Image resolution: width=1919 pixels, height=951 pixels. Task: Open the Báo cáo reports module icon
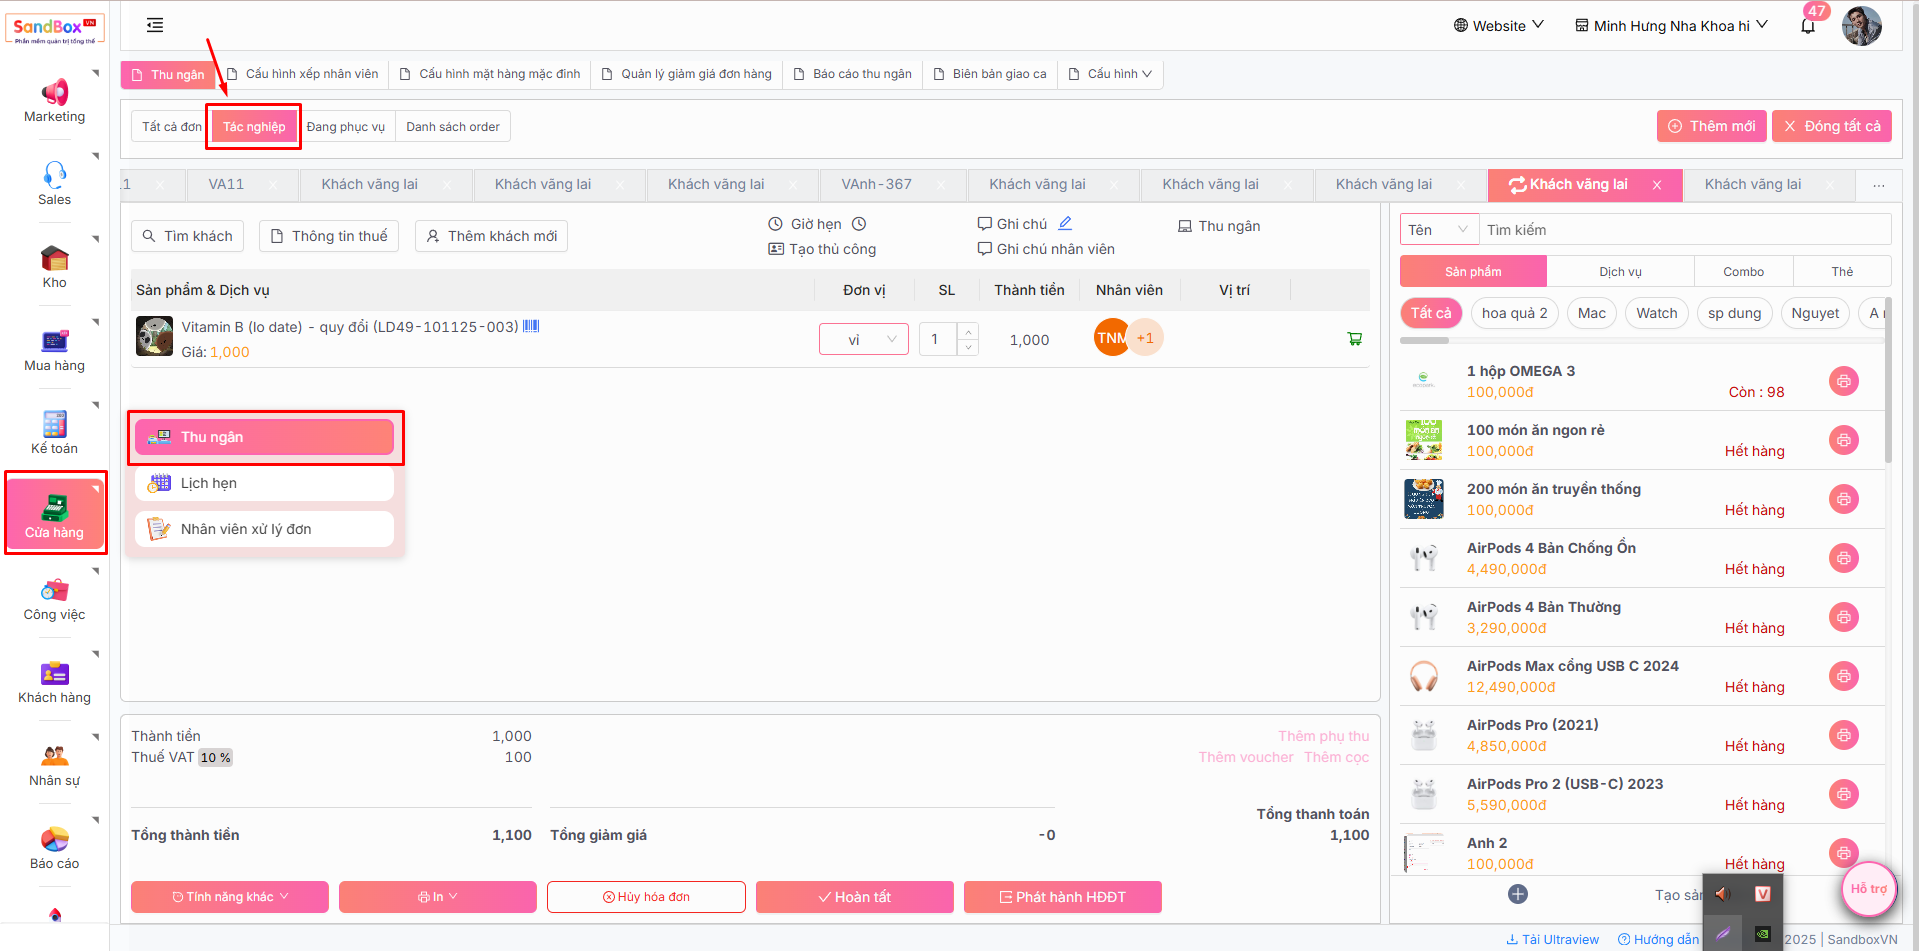click(55, 839)
